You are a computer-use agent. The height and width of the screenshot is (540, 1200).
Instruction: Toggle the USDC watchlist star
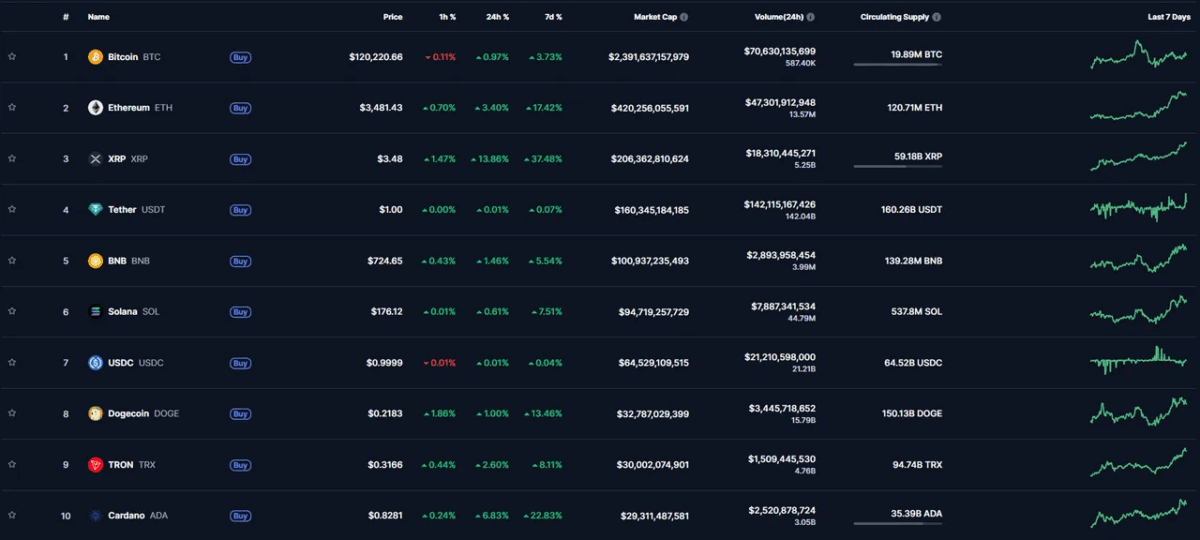[x=12, y=363]
